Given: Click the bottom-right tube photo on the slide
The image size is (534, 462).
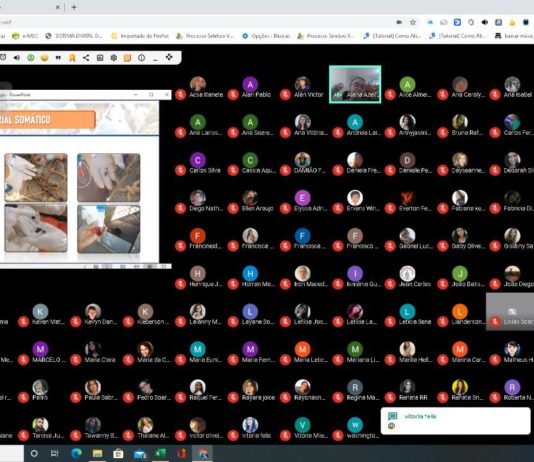Looking at the screenshot, I should pos(109,229).
